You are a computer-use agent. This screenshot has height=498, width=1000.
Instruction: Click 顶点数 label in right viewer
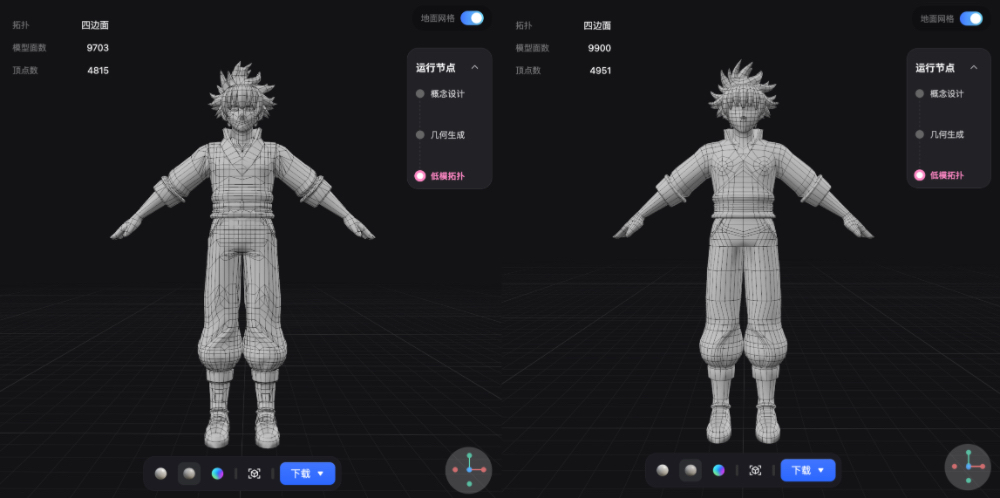pos(528,70)
